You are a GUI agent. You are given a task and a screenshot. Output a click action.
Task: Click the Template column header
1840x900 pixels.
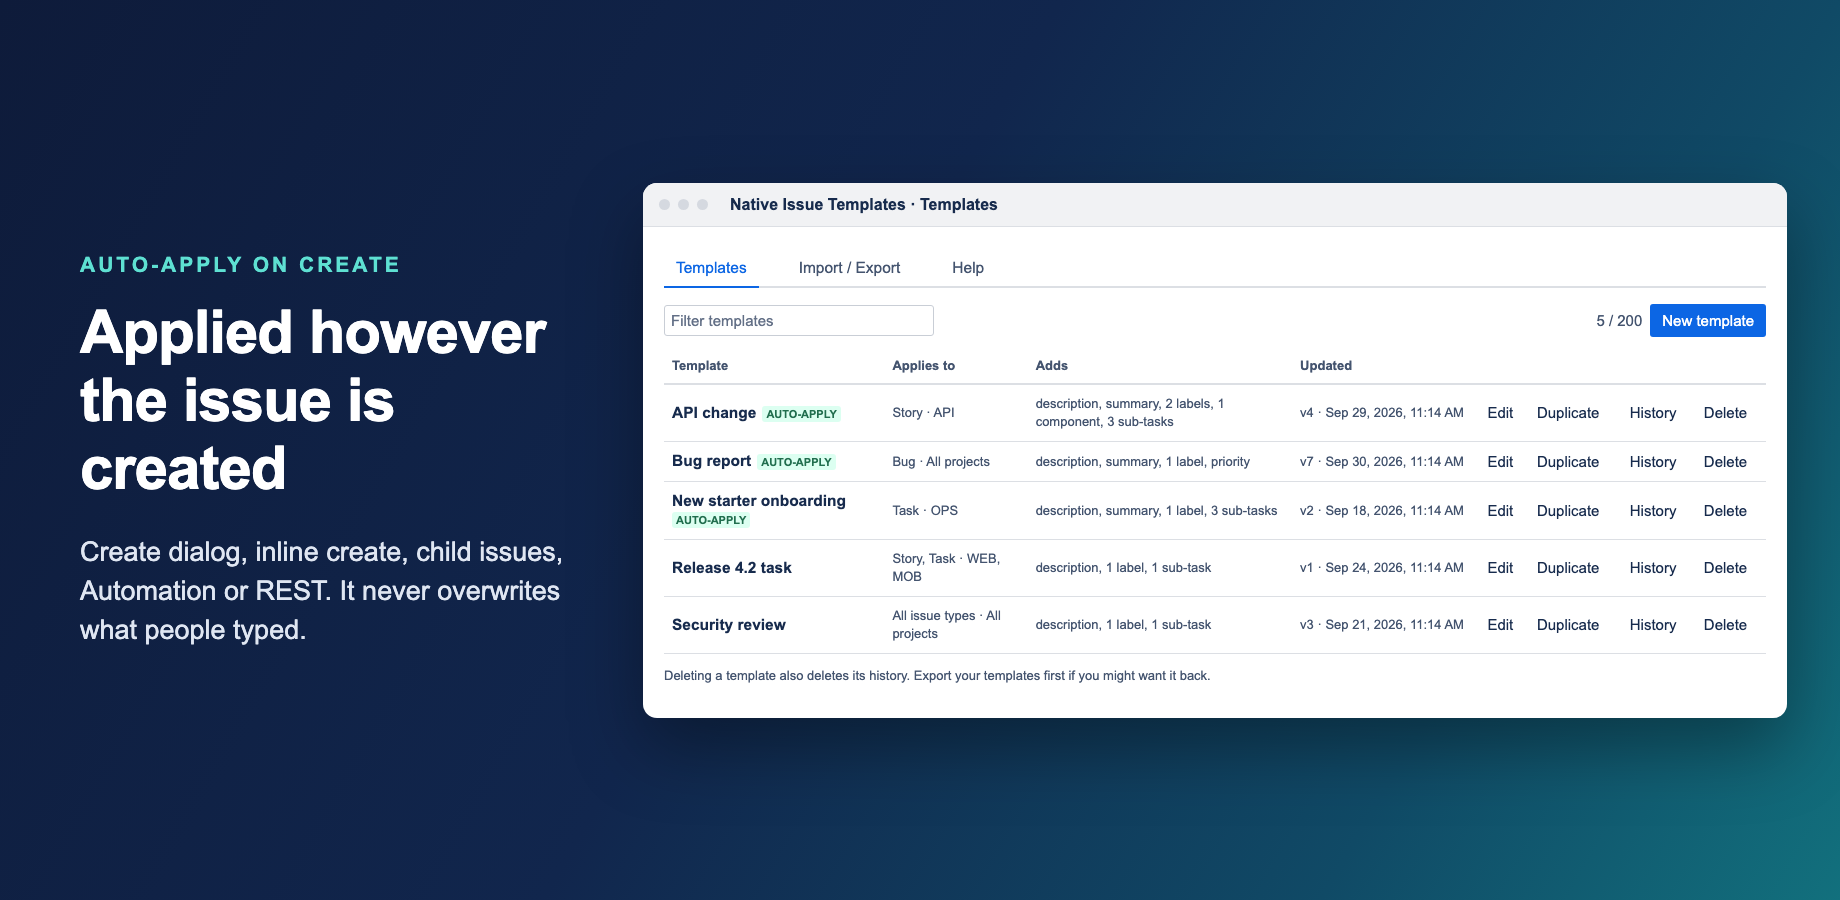(700, 366)
